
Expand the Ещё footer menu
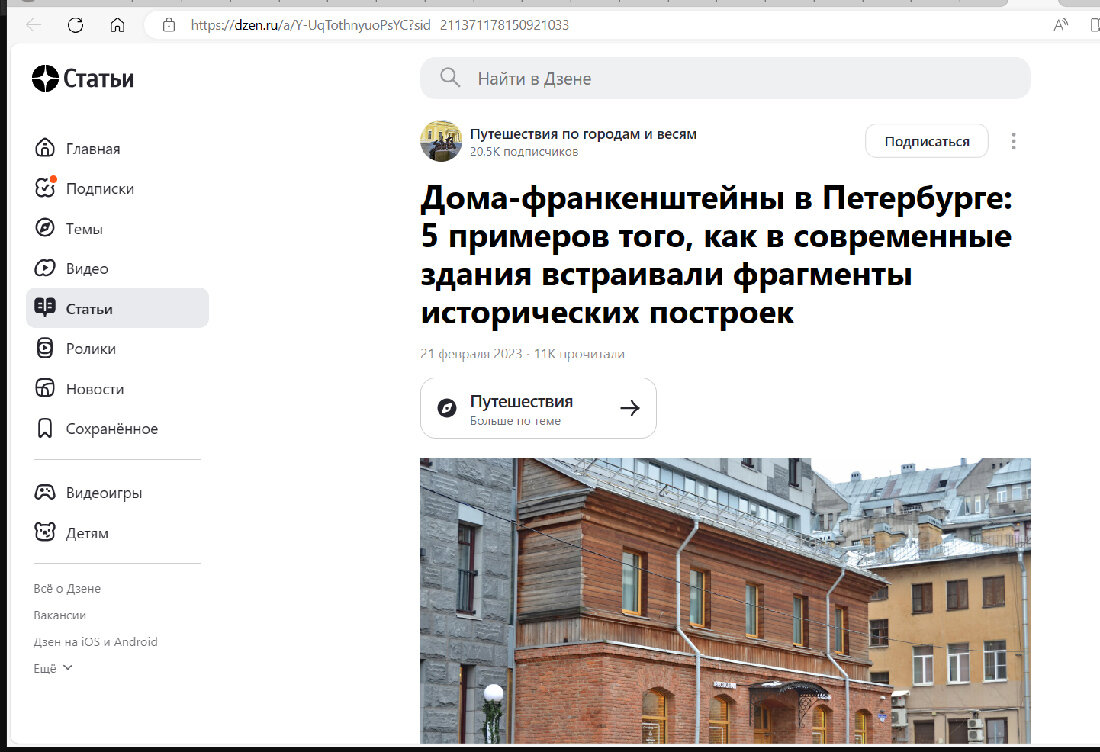click(53, 669)
